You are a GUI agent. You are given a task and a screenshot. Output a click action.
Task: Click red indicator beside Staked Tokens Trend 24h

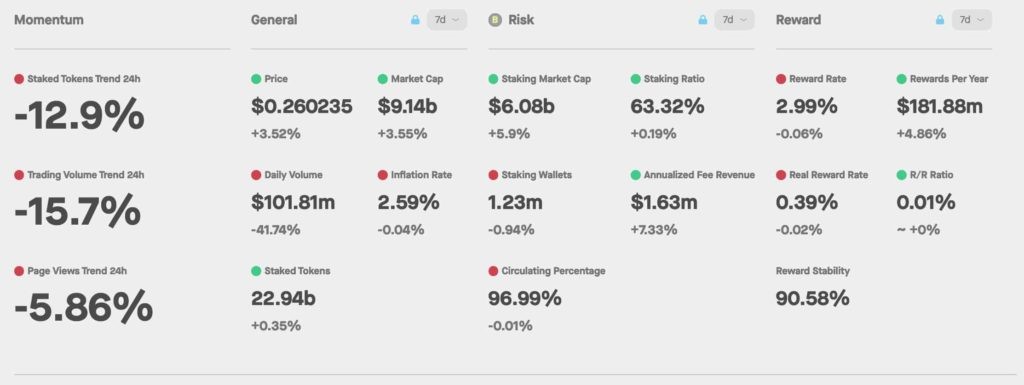click(x=19, y=79)
